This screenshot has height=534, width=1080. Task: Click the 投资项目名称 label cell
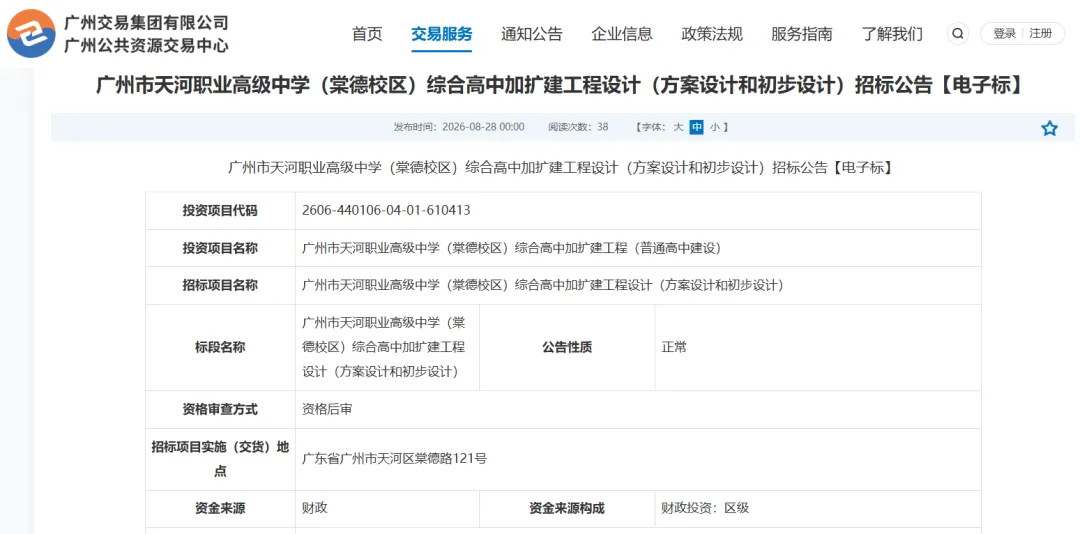220,248
